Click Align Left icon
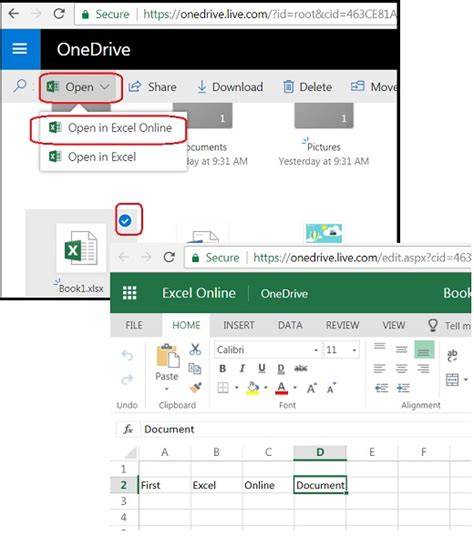 point(379,368)
